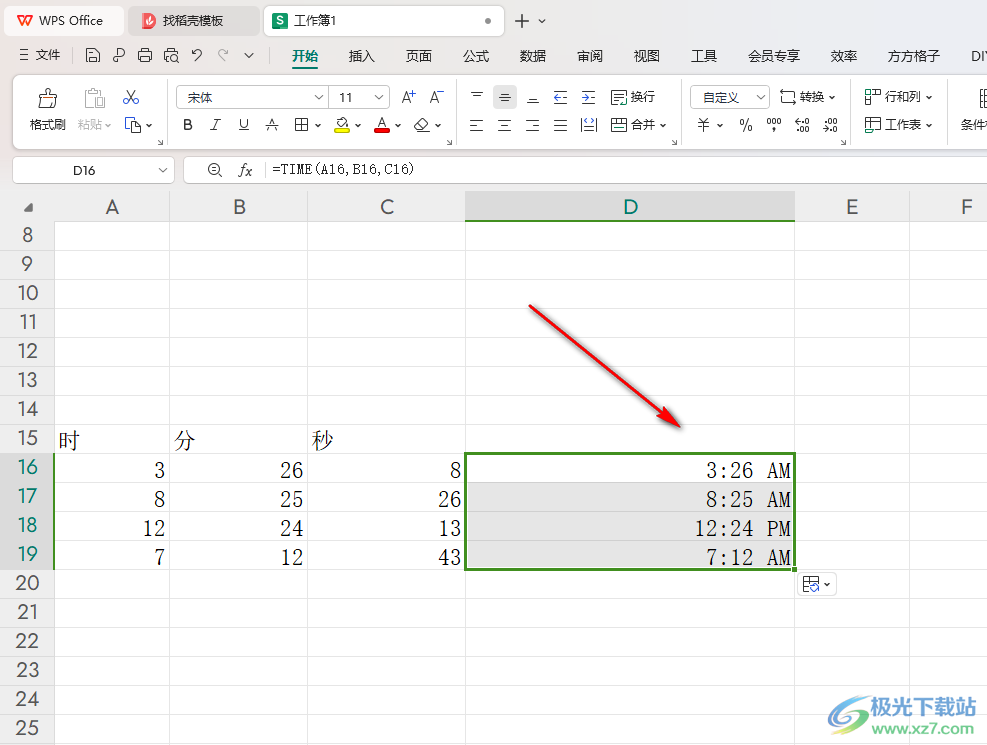The image size is (987, 745).
Task: Open Rows and Columns (行和列) menu
Action: [x=898, y=97]
